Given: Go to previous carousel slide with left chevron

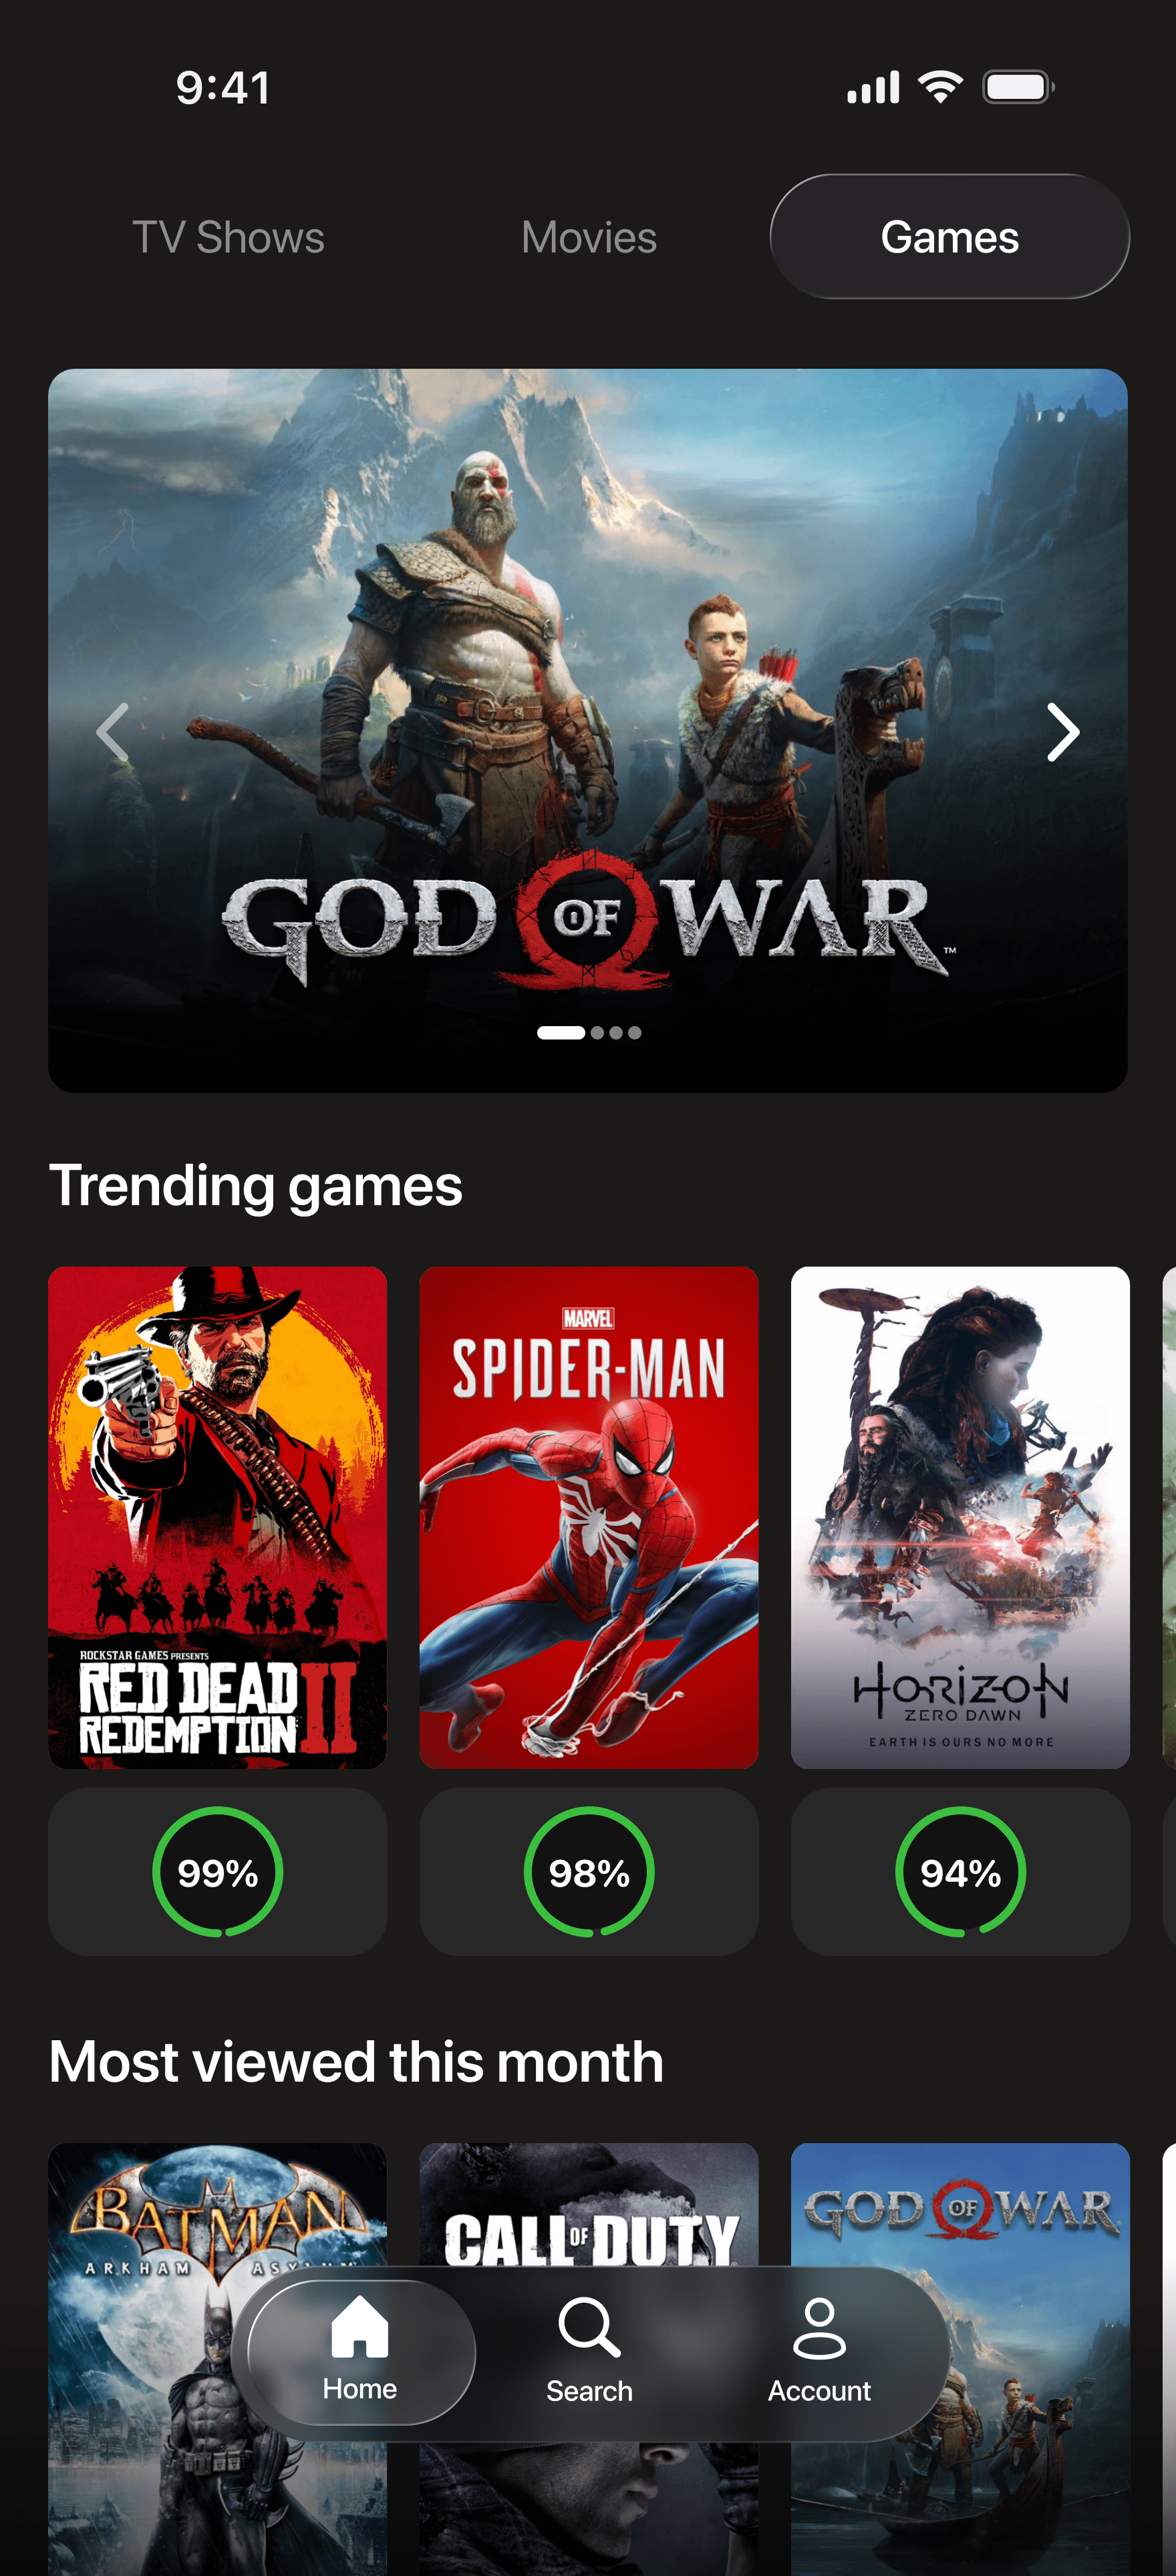Looking at the screenshot, I should point(112,732).
